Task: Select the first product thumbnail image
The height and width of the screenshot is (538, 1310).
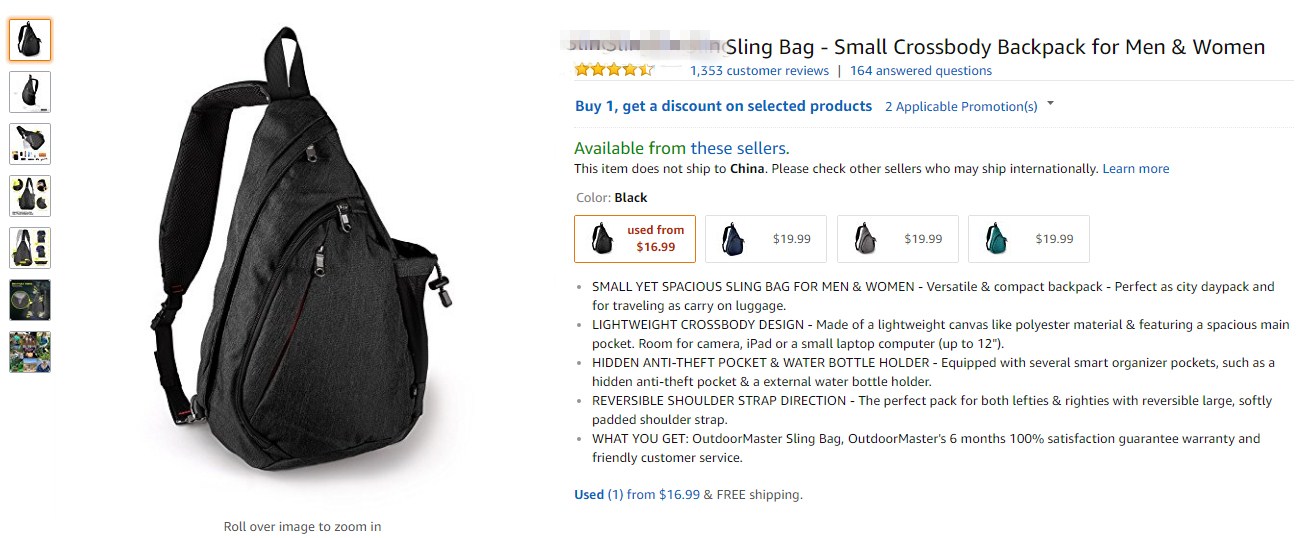Action: 30,40
